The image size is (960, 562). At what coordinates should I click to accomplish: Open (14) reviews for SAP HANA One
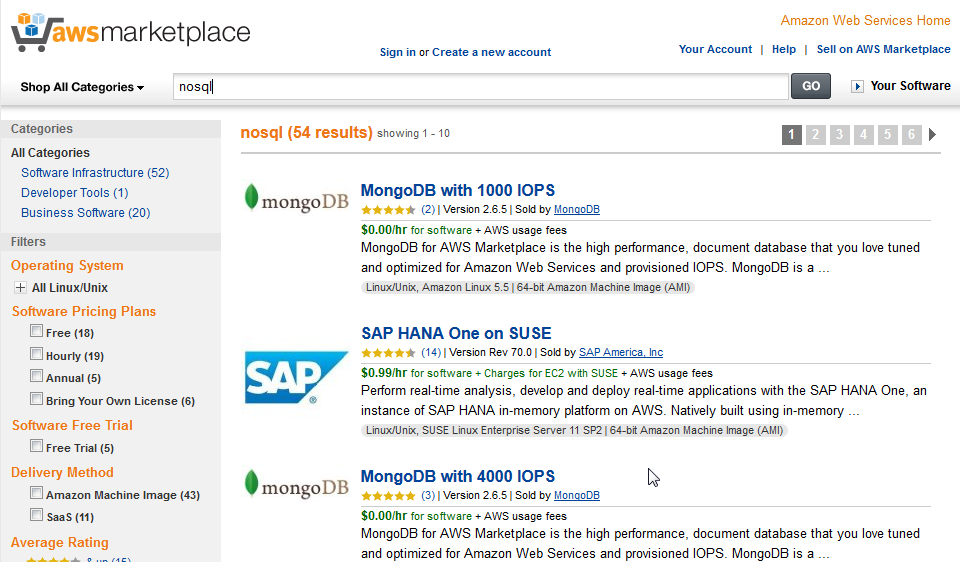point(431,352)
